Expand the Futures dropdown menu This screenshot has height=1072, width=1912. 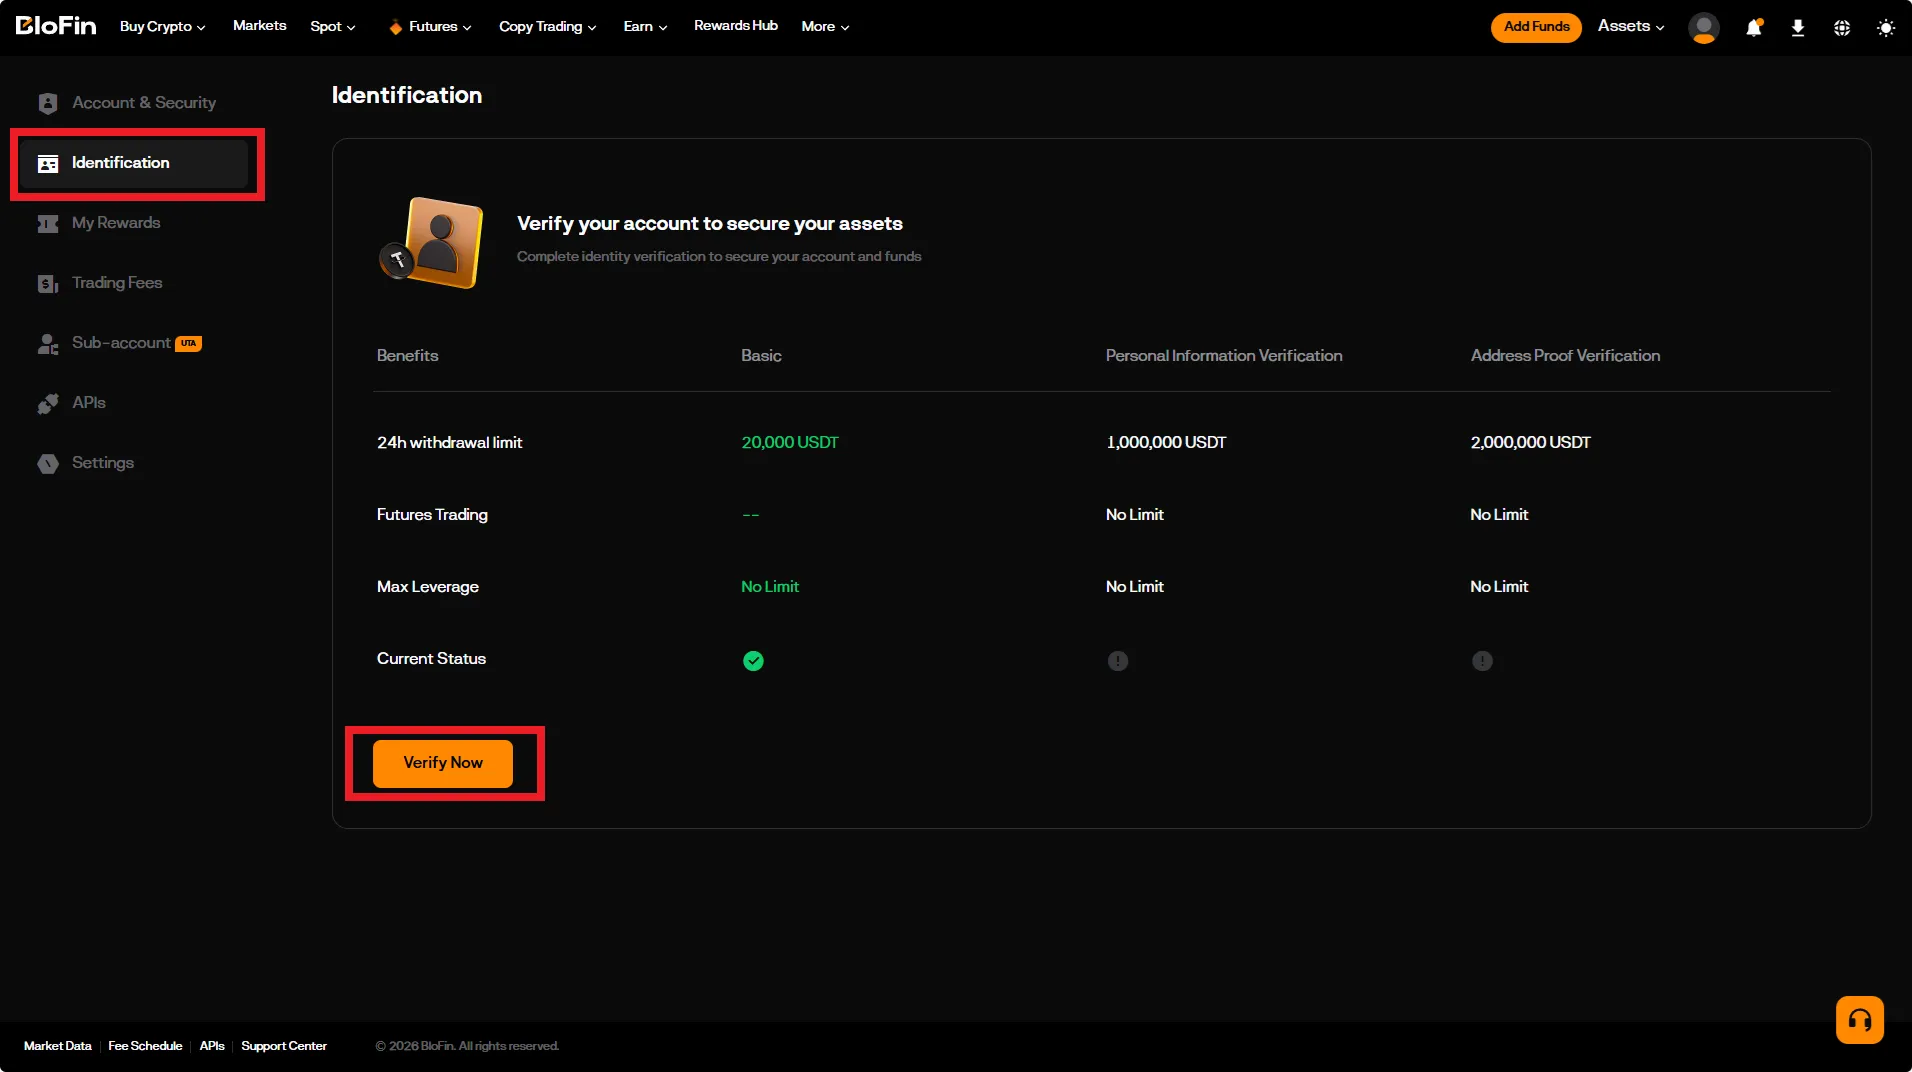coord(440,26)
